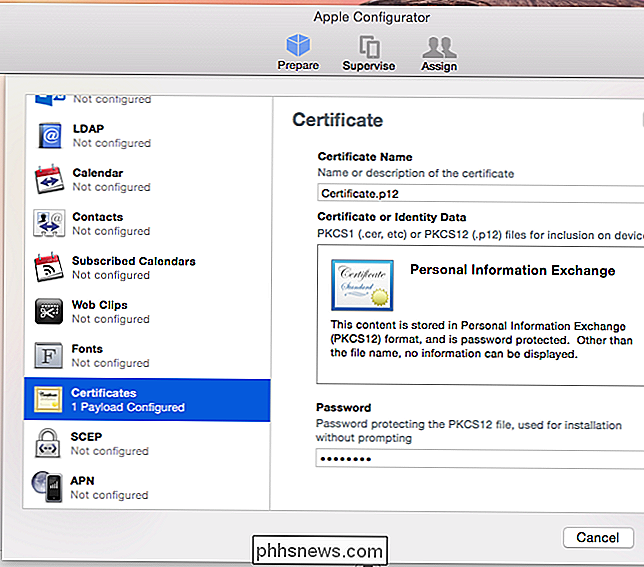
Task: Click the Fonts label in the sidebar
Action: coord(87,349)
